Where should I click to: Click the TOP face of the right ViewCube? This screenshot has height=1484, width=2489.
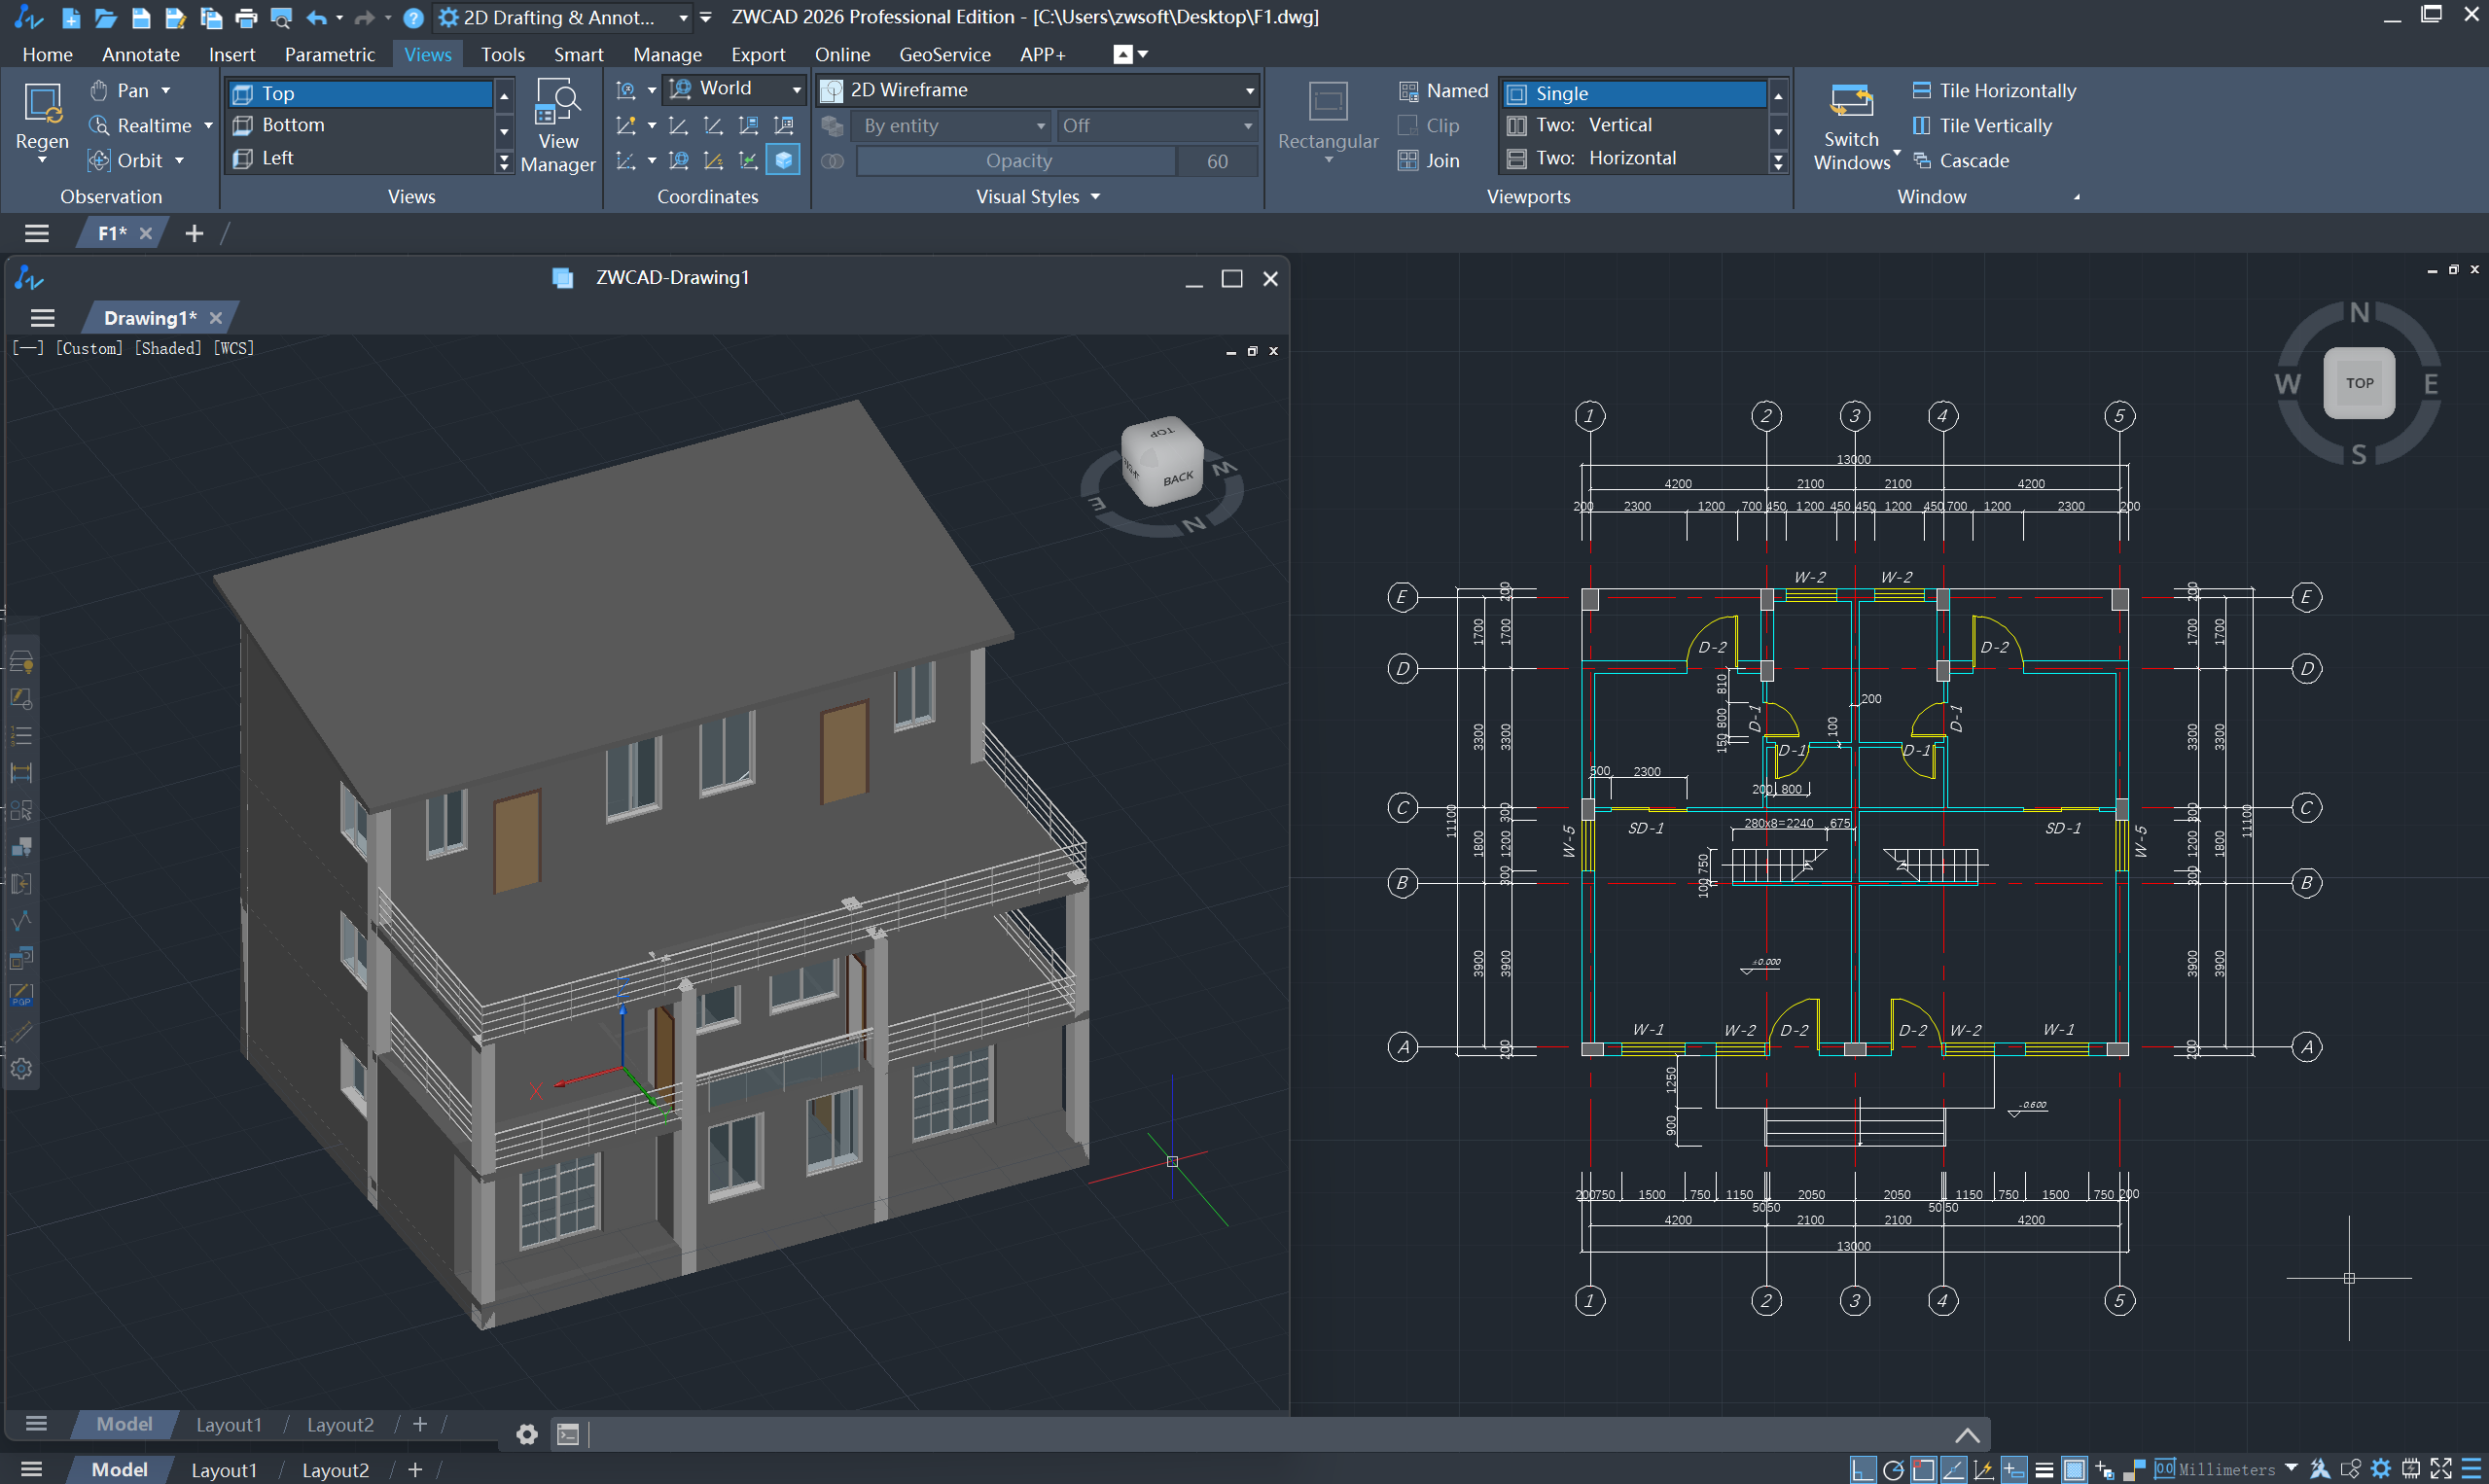2359,383
